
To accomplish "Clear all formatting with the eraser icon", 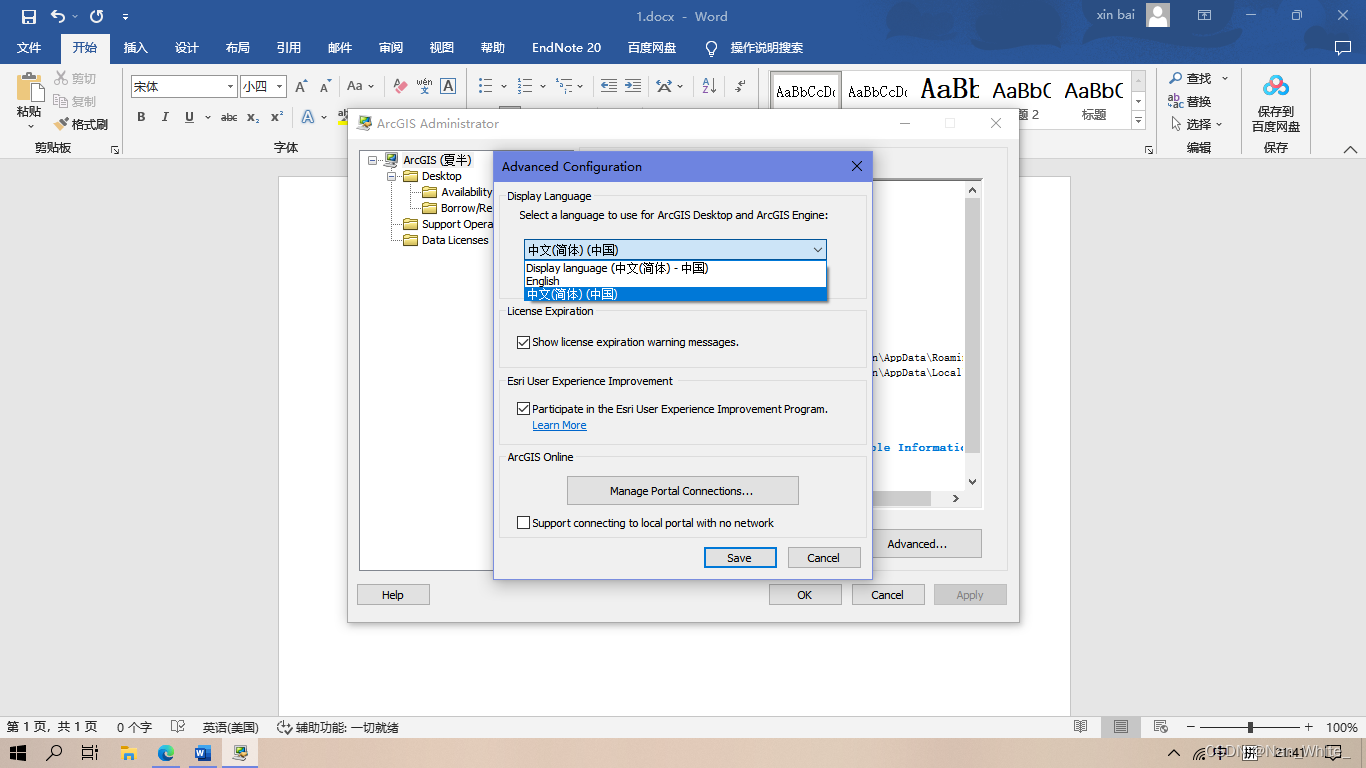I will 400,86.
